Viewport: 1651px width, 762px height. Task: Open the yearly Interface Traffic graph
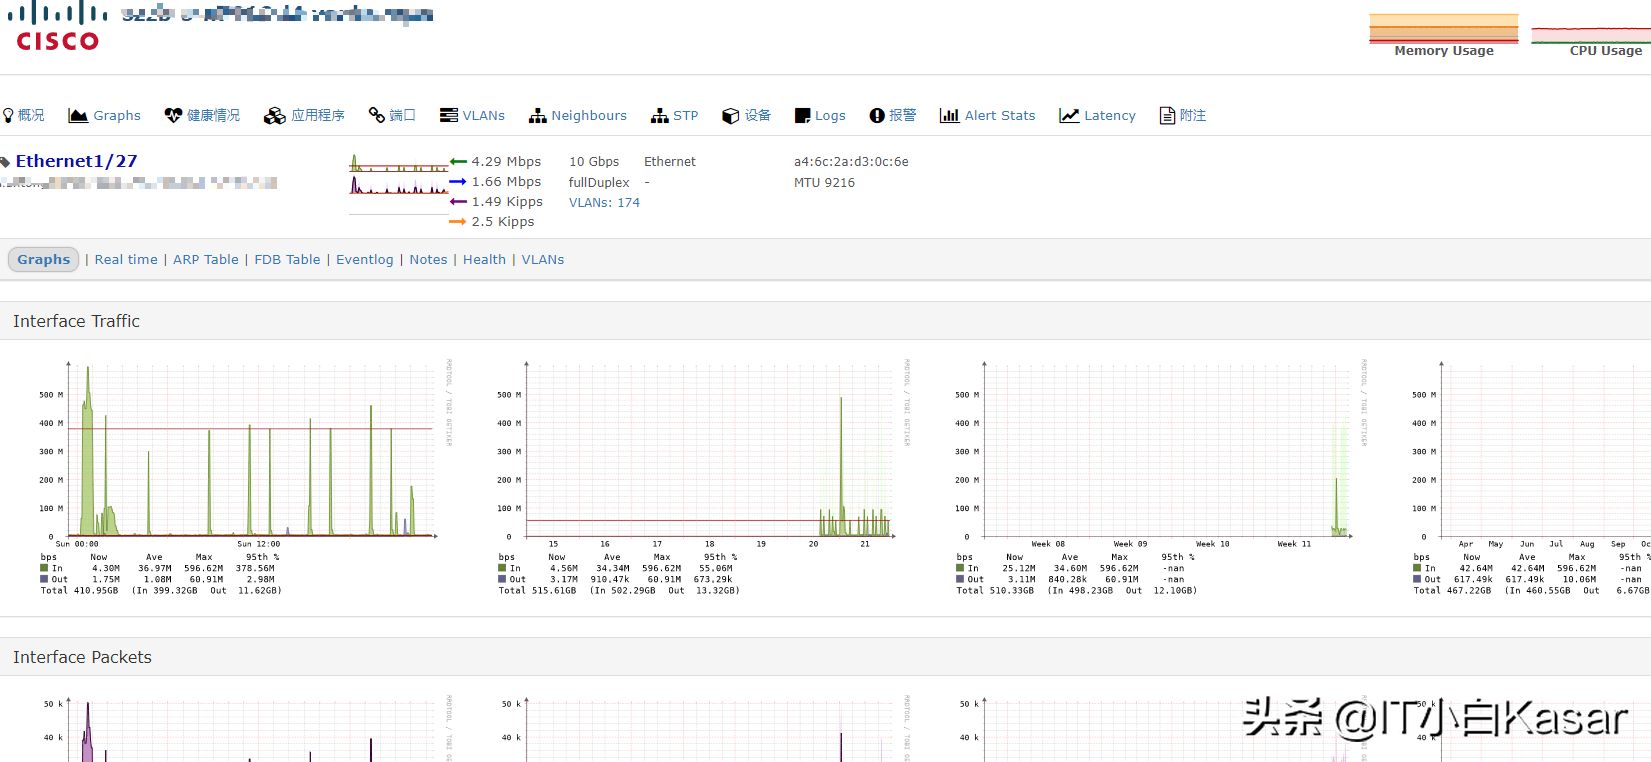[x=1530, y=477]
